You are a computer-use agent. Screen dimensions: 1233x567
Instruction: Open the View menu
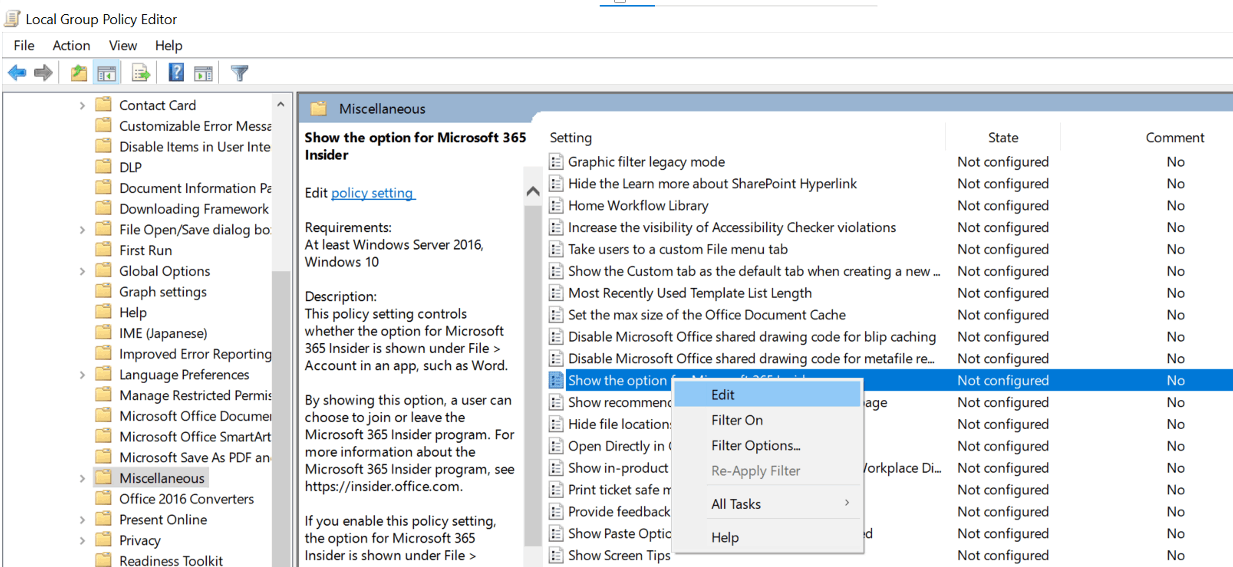(123, 45)
